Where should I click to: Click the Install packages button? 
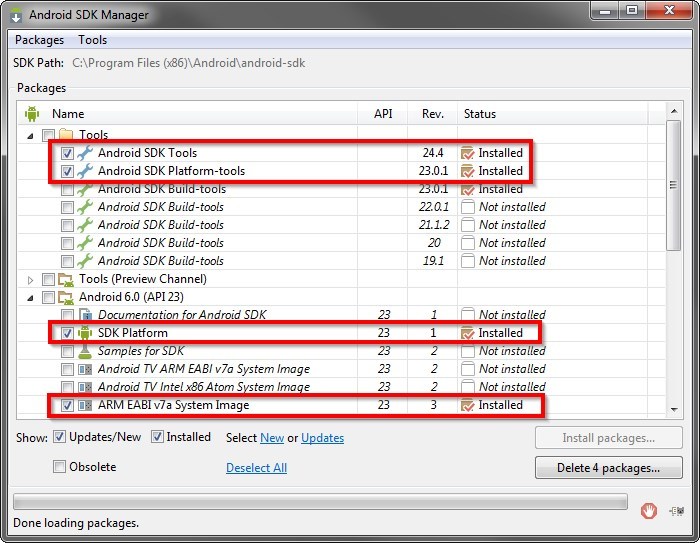(x=608, y=438)
